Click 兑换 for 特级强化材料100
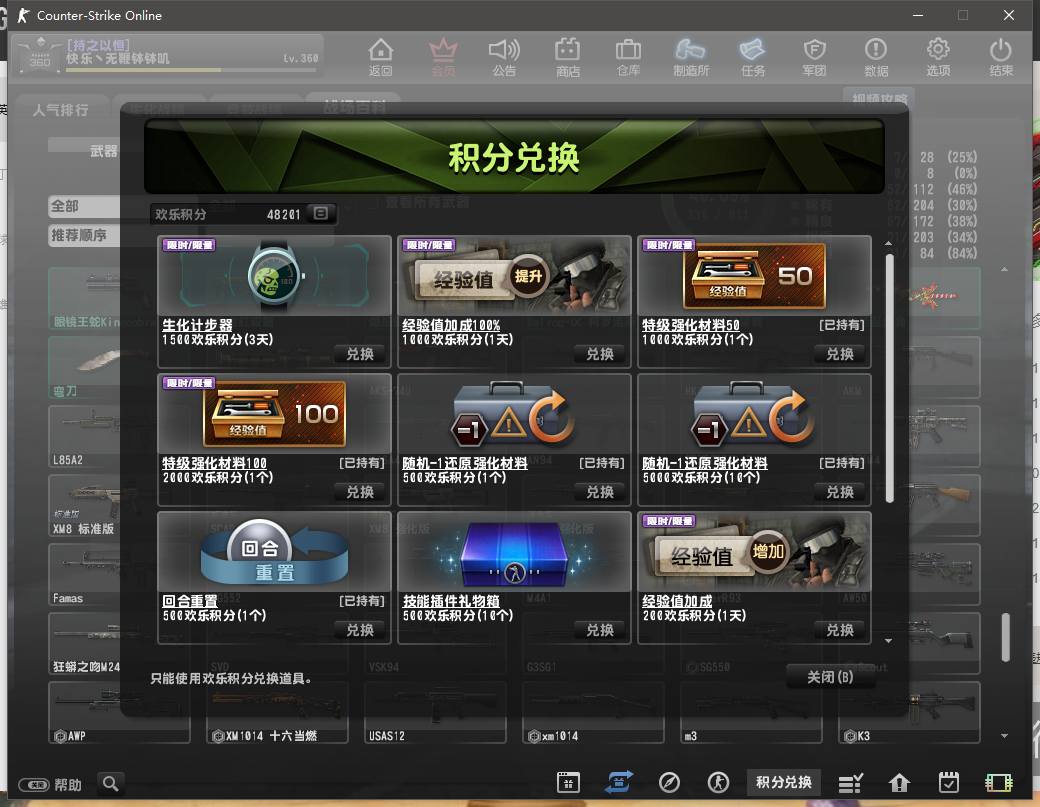 pyautogui.click(x=360, y=492)
